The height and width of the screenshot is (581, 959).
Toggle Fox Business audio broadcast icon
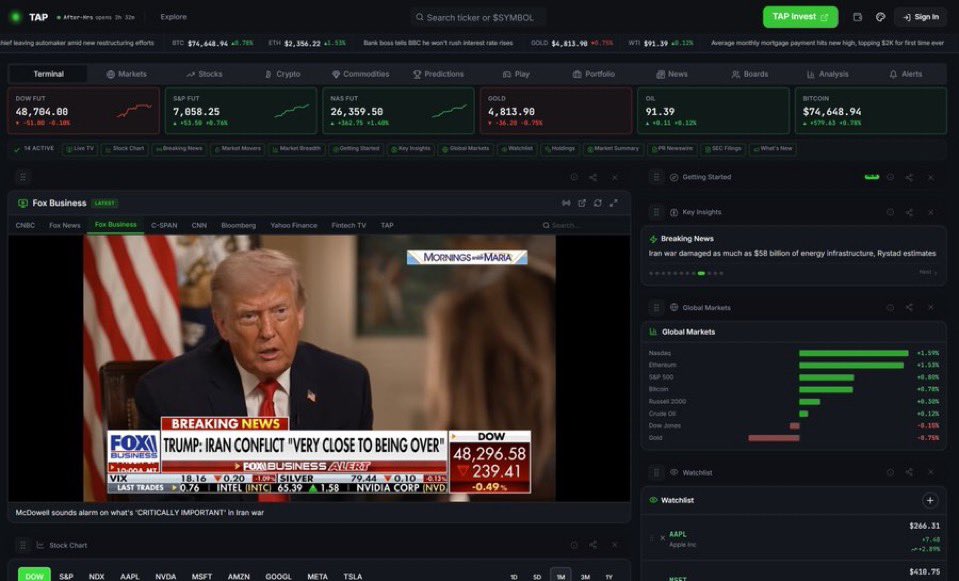pos(566,203)
